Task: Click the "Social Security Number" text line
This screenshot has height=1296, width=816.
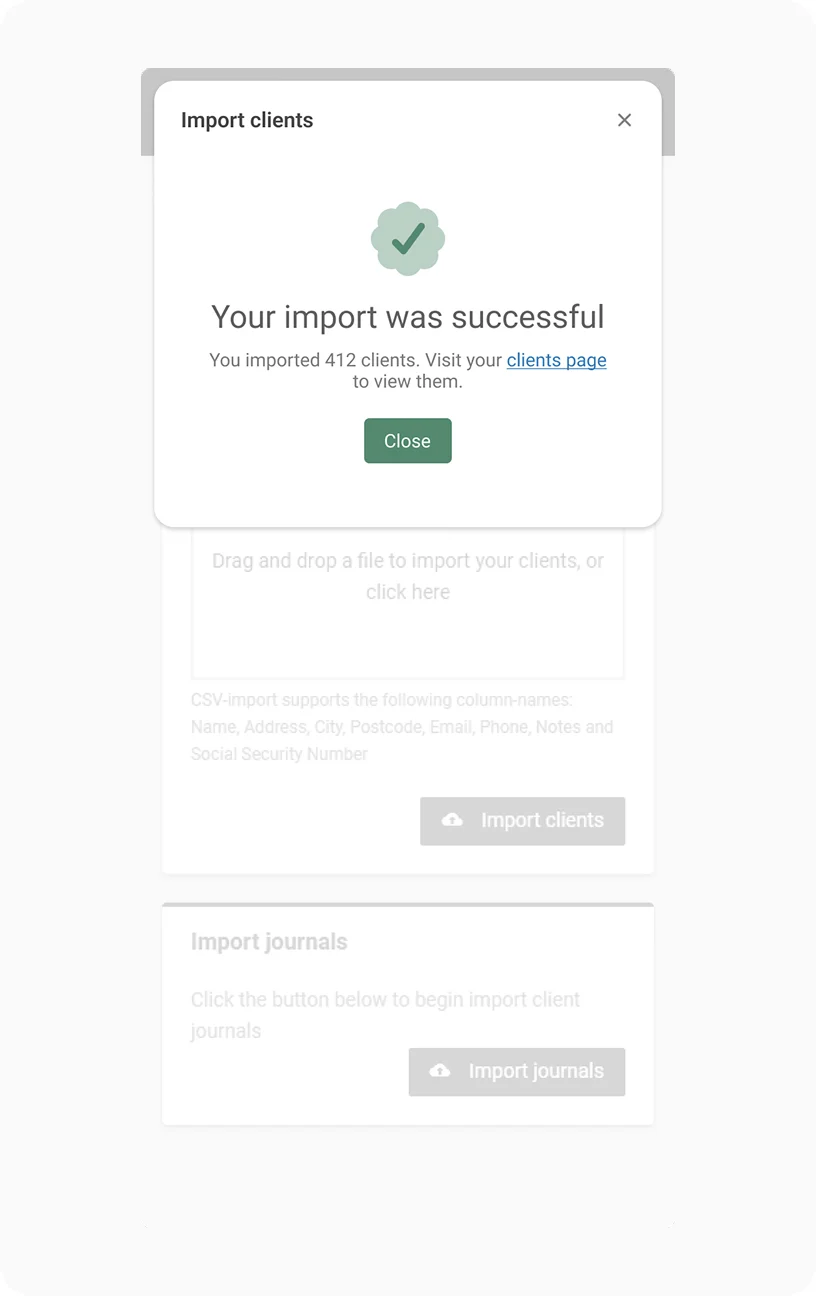Action: click(279, 754)
